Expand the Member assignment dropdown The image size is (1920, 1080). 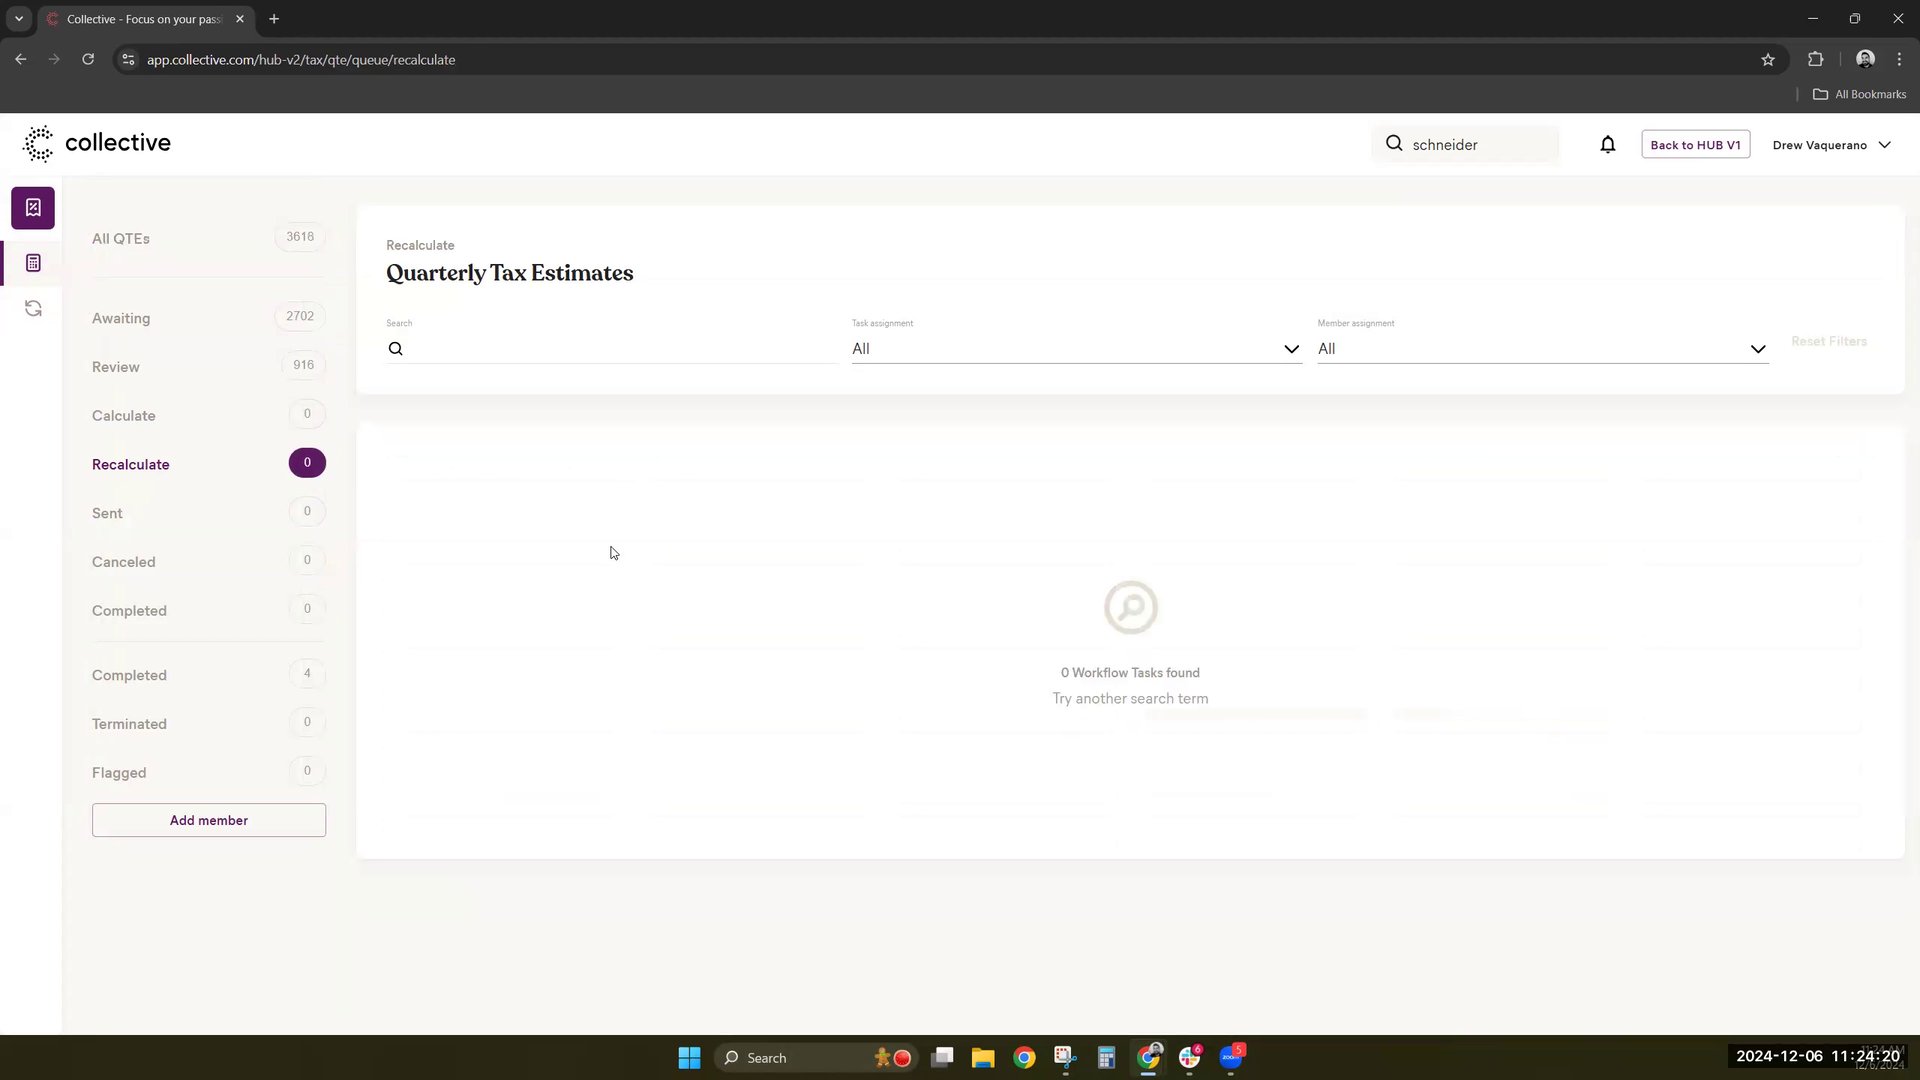(1541, 349)
